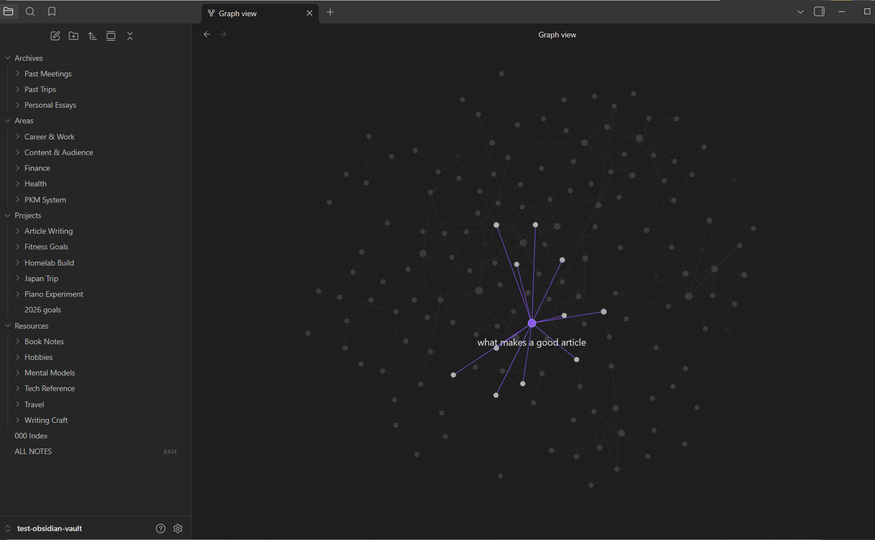Open the vault switcher test-obsidian-vault
Viewport: 875px width, 540px height.
pos(49,528)
